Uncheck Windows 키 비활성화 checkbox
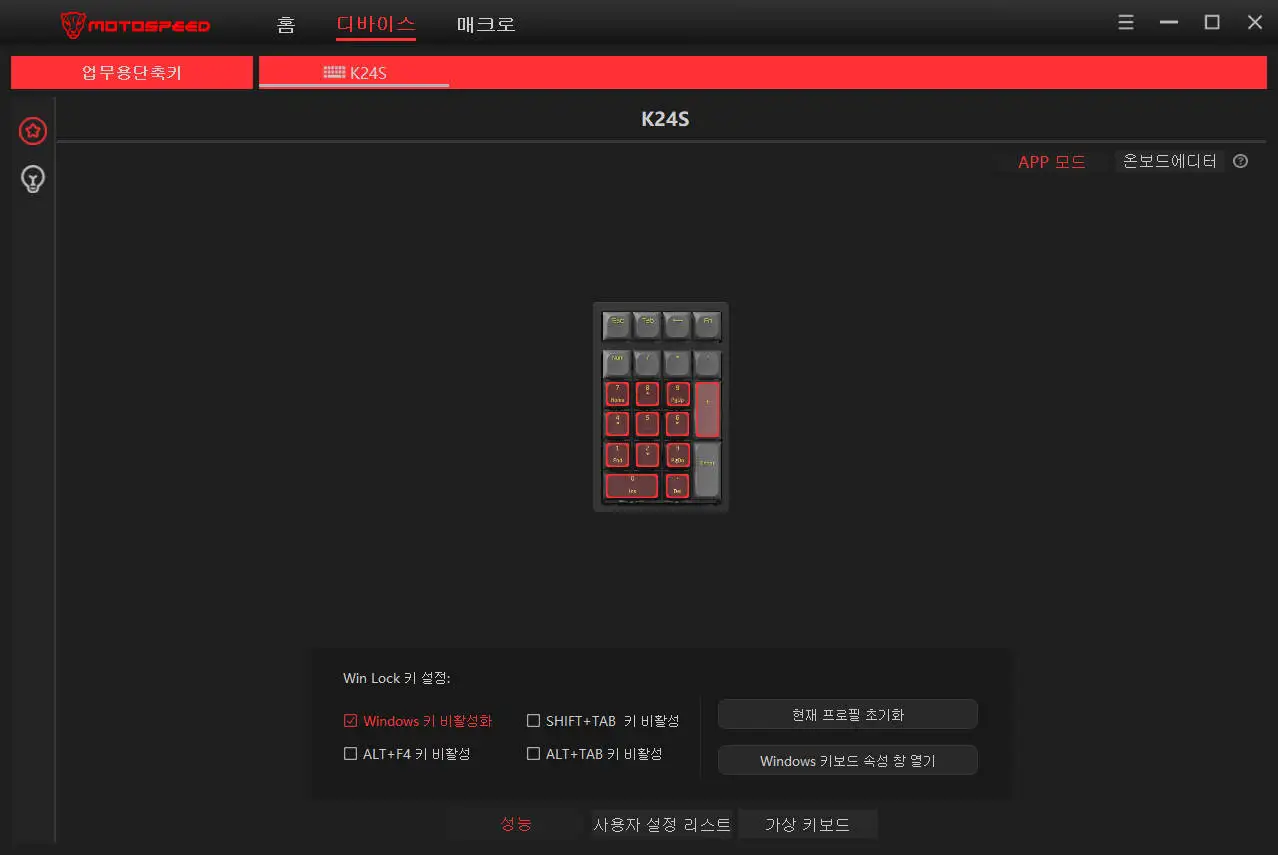The height and width of the screenshot is (855, 1278). click(x=350, y=721)
